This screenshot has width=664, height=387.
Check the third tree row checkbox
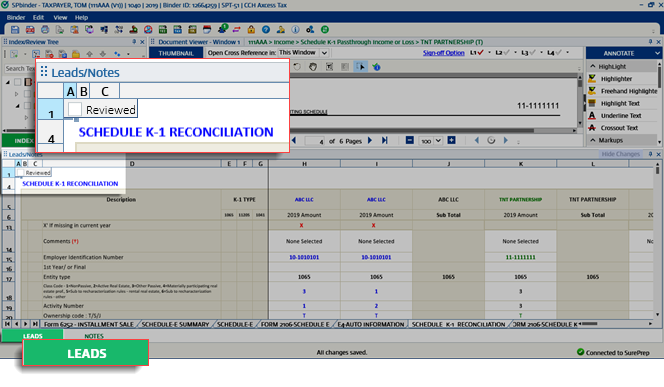(27, 106)
